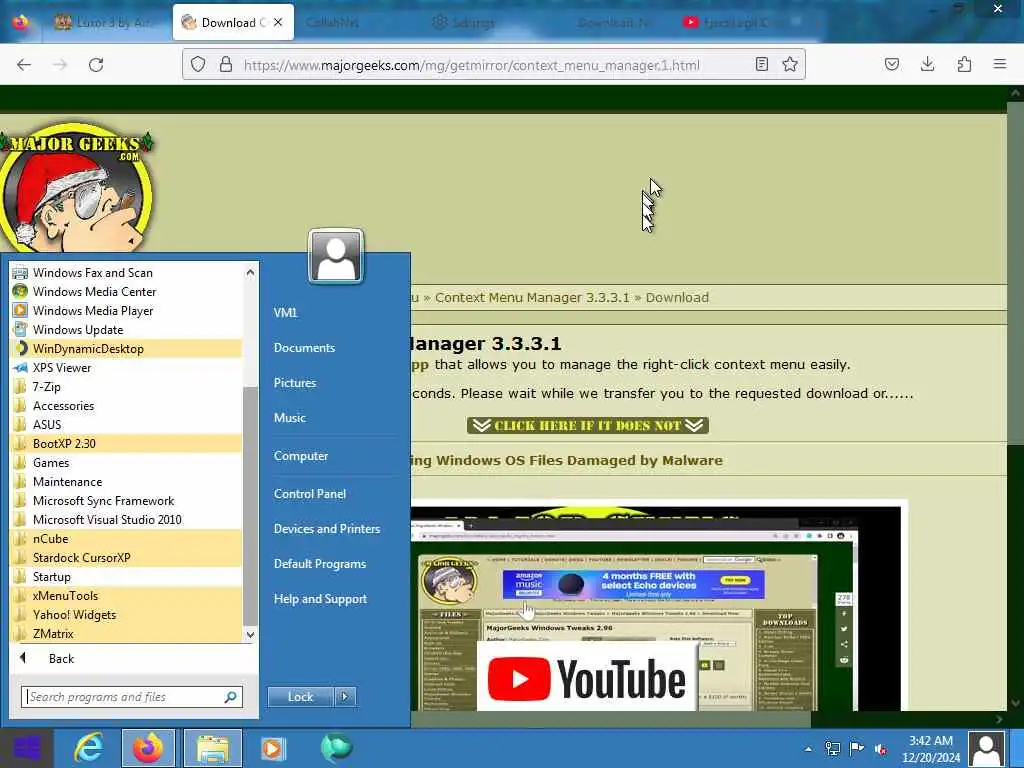Expand BootXP 2.30 folder

125,443
